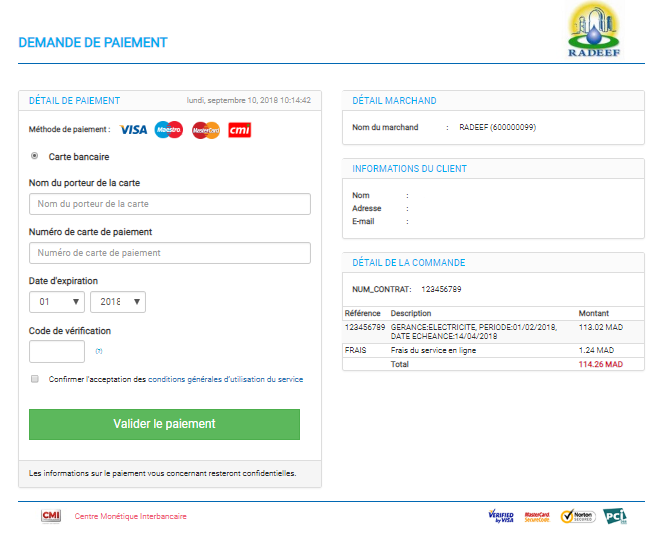Image resolution: width=653 pixels, height=541 pixels.
Task: Click the verification code help icon
Action: point(99,351)
